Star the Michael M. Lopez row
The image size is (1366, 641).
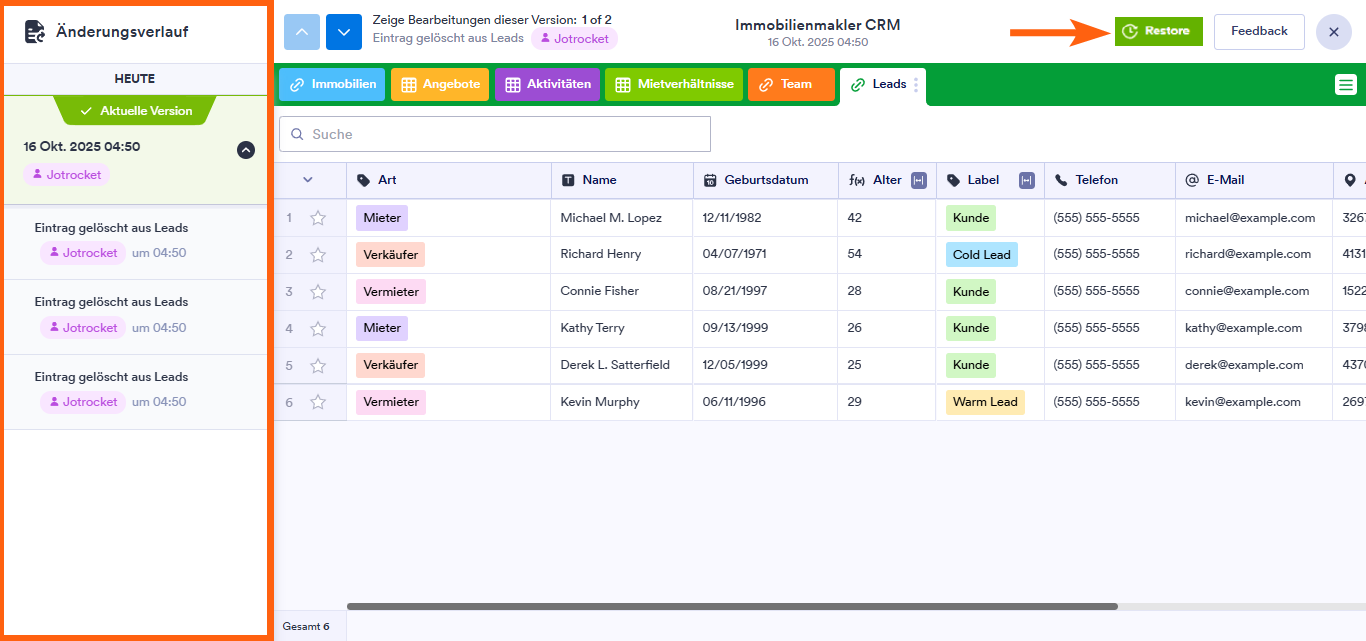point(318,218)
